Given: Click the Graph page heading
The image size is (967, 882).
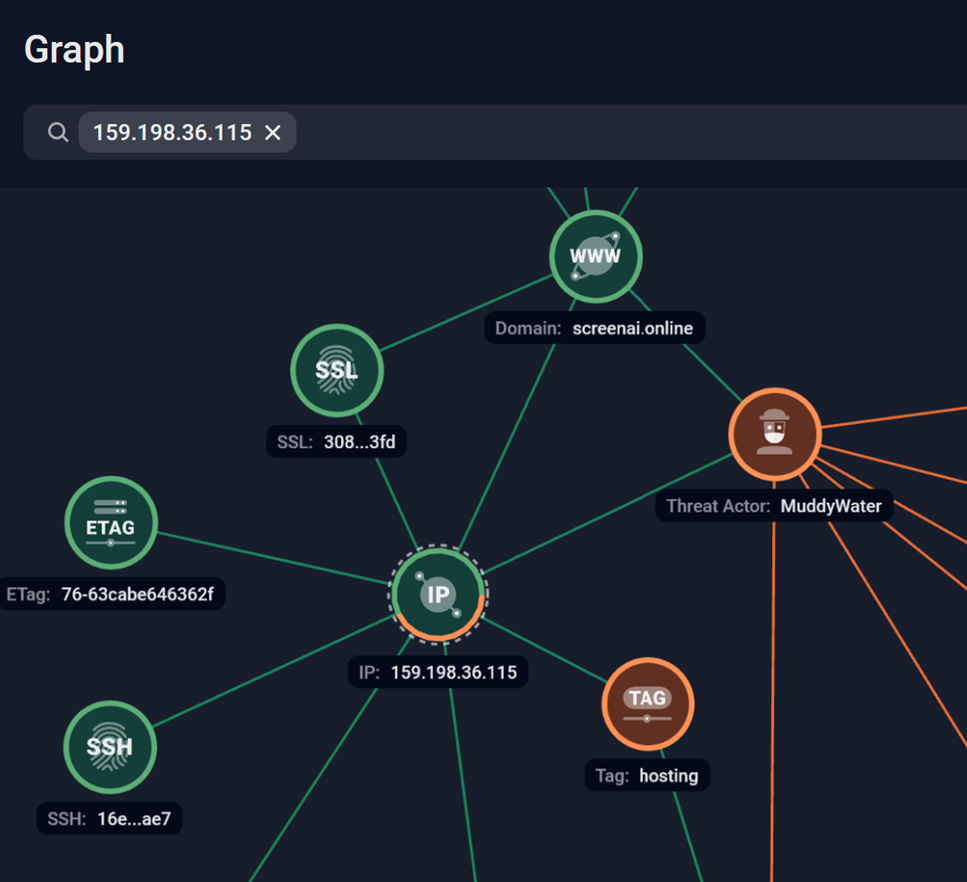Looking at the screenshot, I should coord(74,49).
